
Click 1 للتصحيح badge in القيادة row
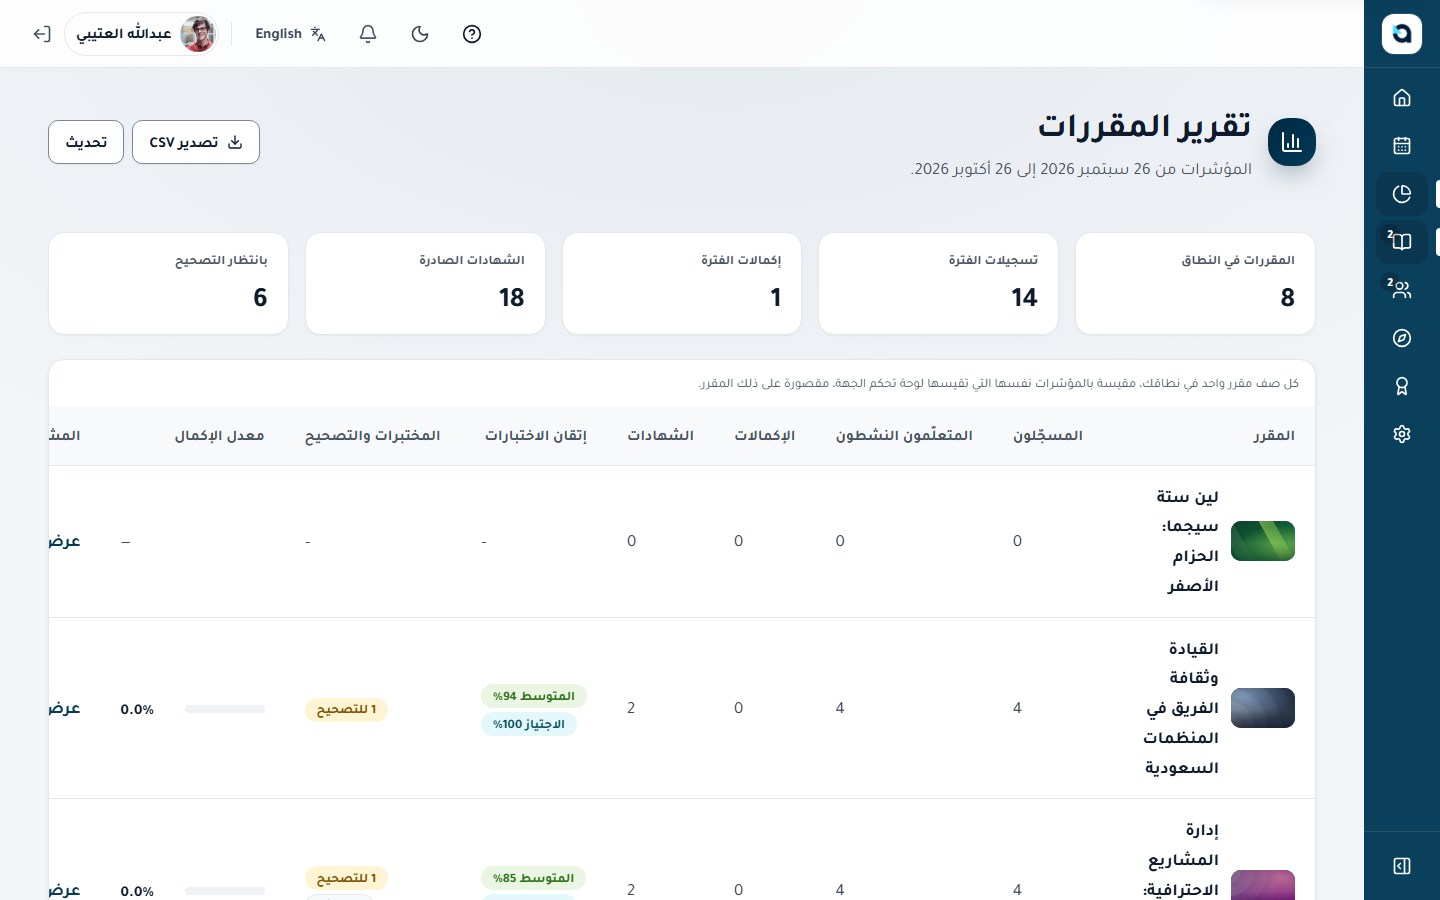point(346,710)
